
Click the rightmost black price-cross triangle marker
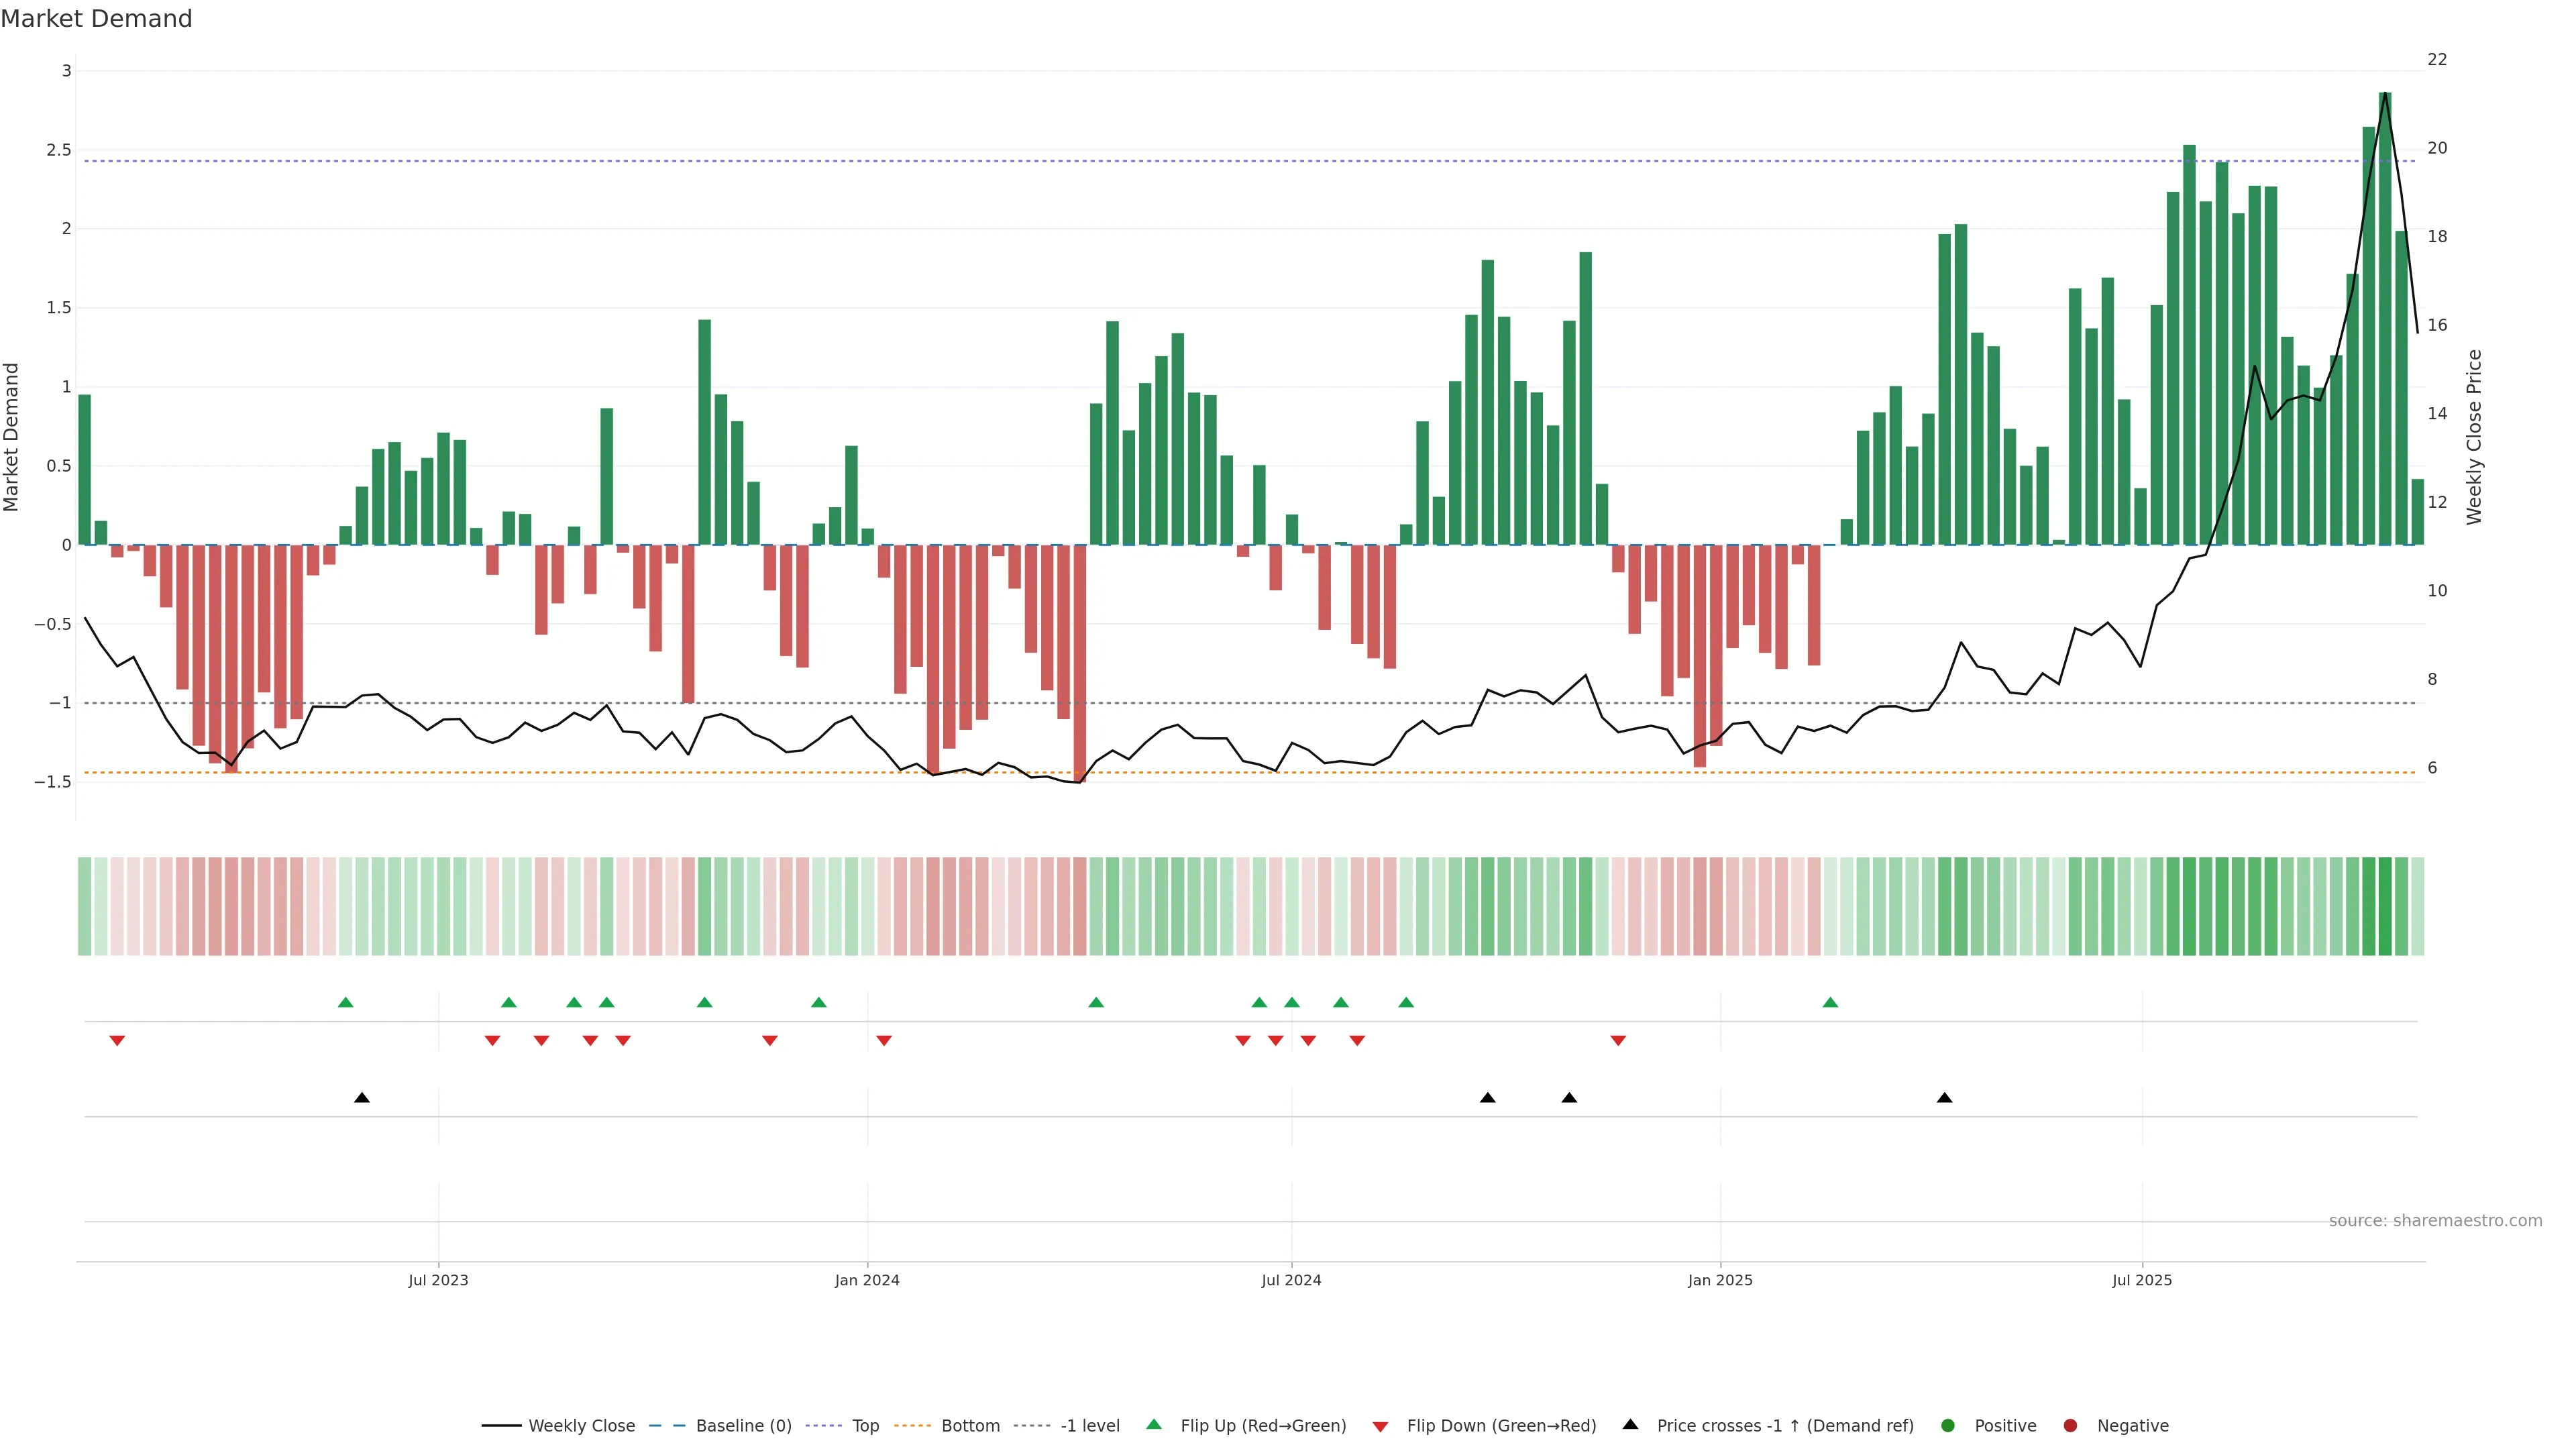point(1944,1098)
